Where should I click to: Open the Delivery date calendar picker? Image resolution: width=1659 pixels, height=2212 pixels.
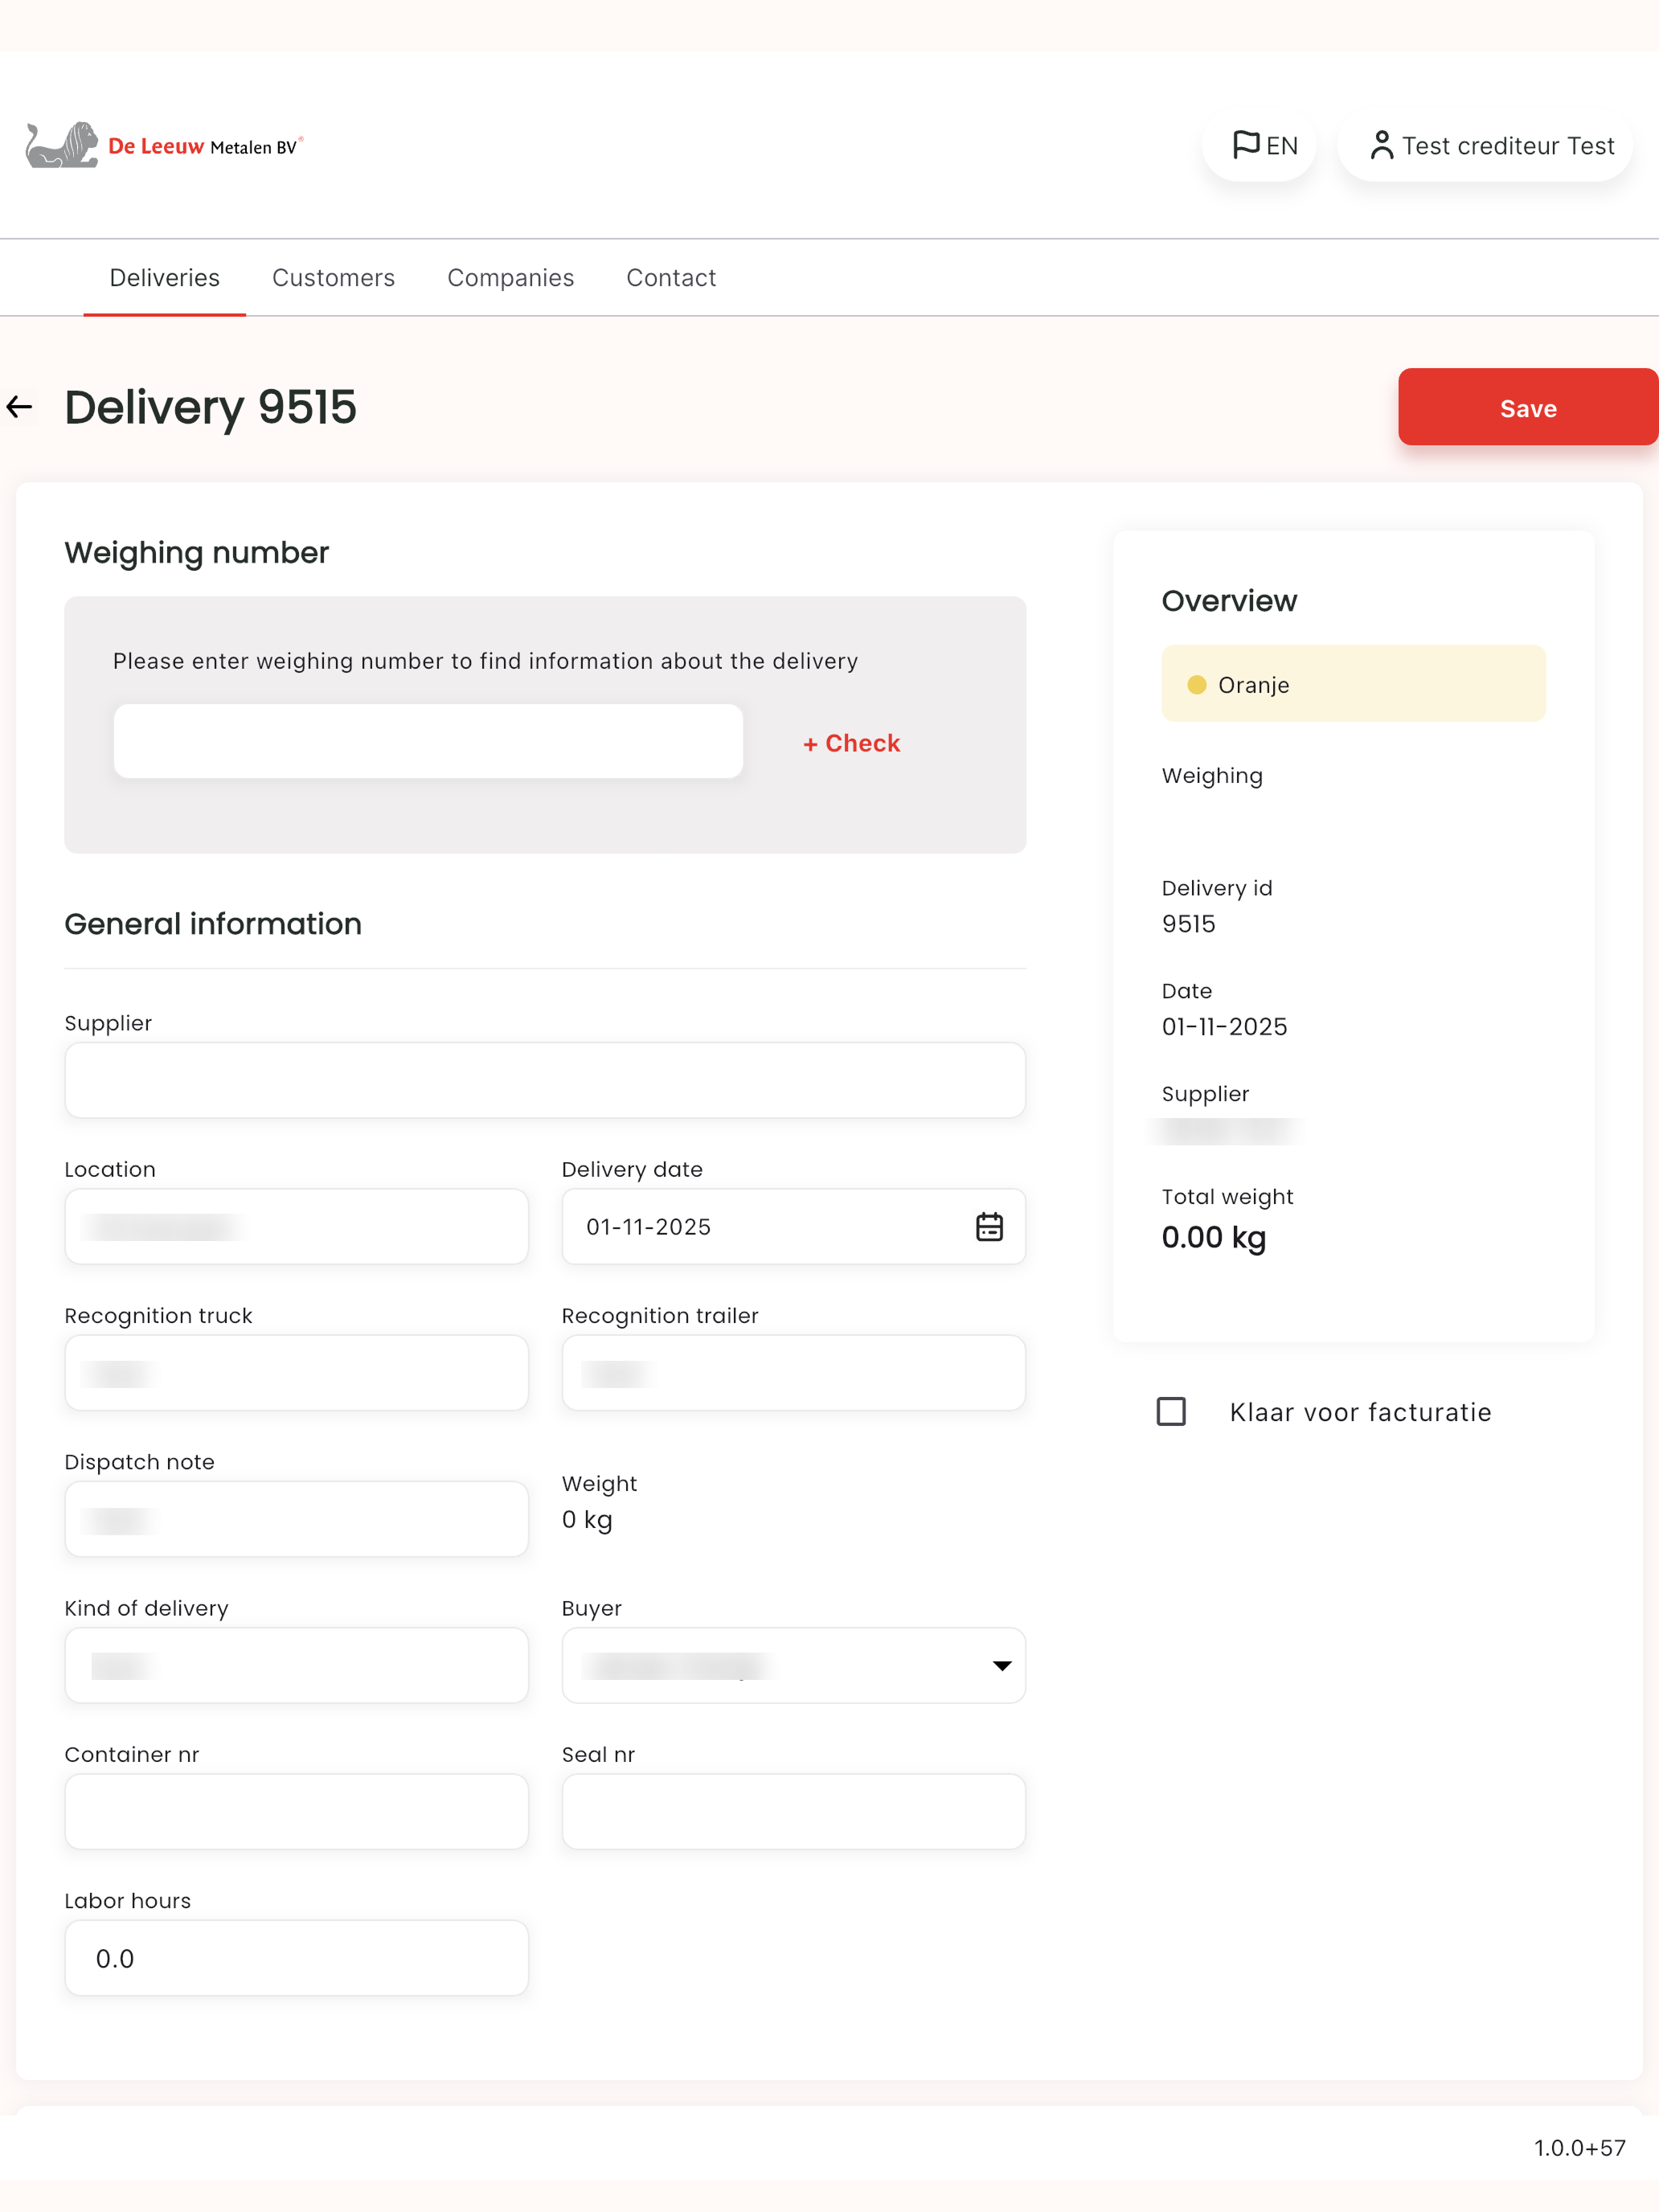click(x=989, y=1227)
